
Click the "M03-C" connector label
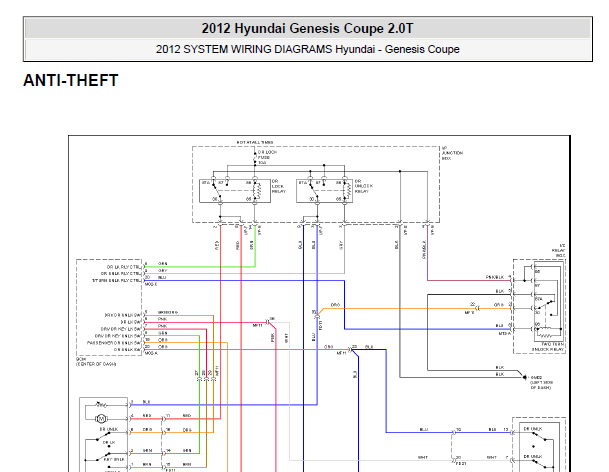[x=151, y=284]
